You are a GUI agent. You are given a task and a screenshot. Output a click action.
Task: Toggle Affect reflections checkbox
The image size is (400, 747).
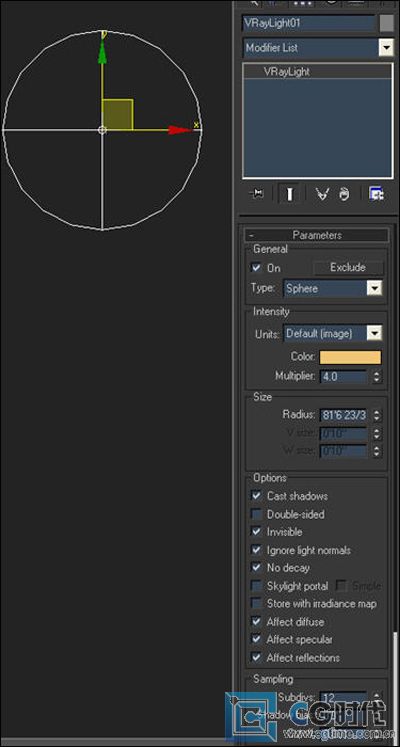[x=257, y=657]
